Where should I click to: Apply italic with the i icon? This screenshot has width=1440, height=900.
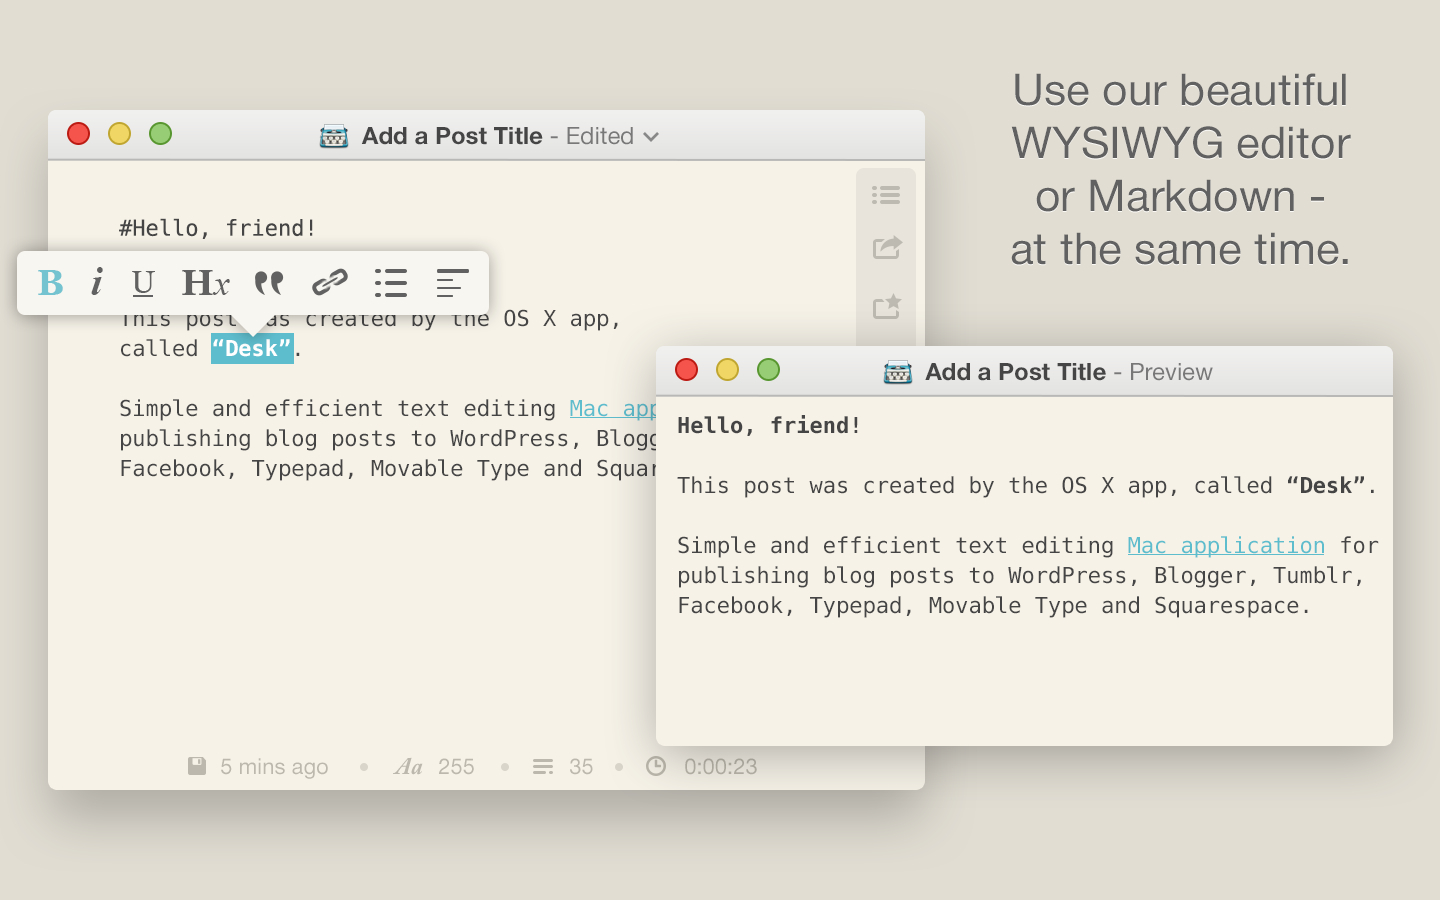(97, 283)
